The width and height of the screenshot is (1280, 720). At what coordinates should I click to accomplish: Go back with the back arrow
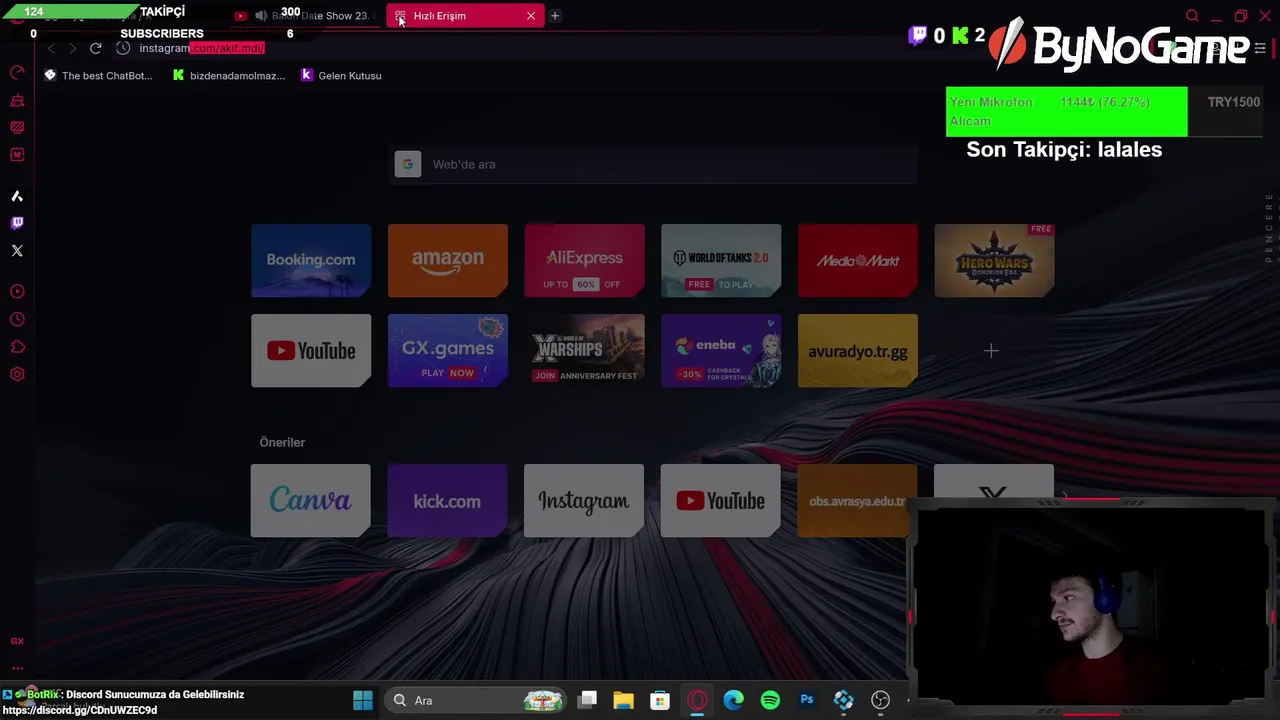(x=51, y=48)
